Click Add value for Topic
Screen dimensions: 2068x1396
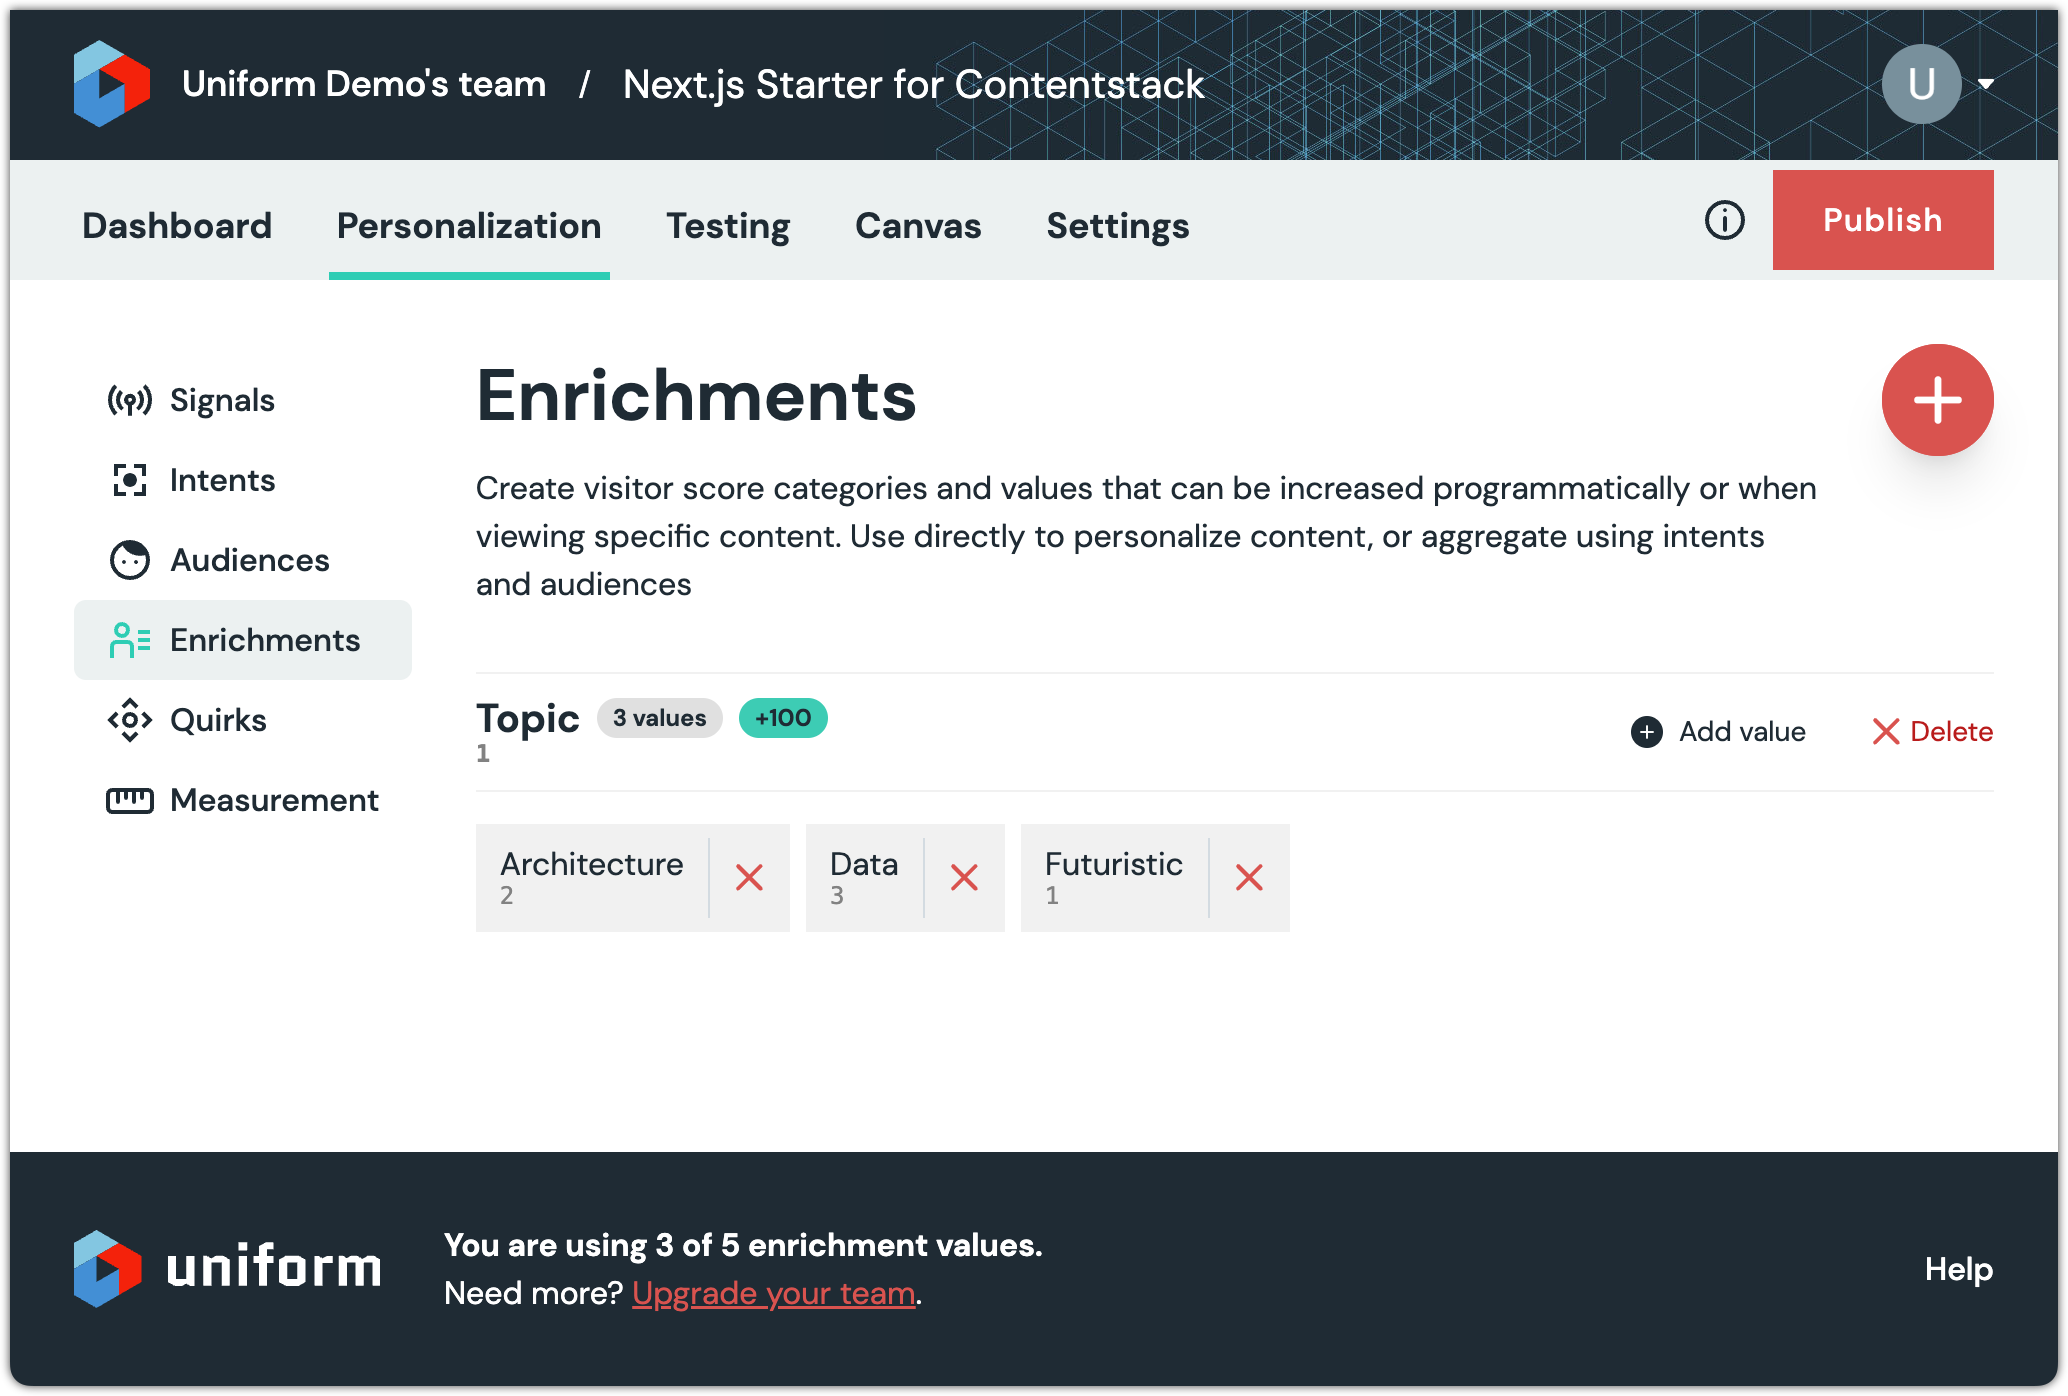[1719, 732]
